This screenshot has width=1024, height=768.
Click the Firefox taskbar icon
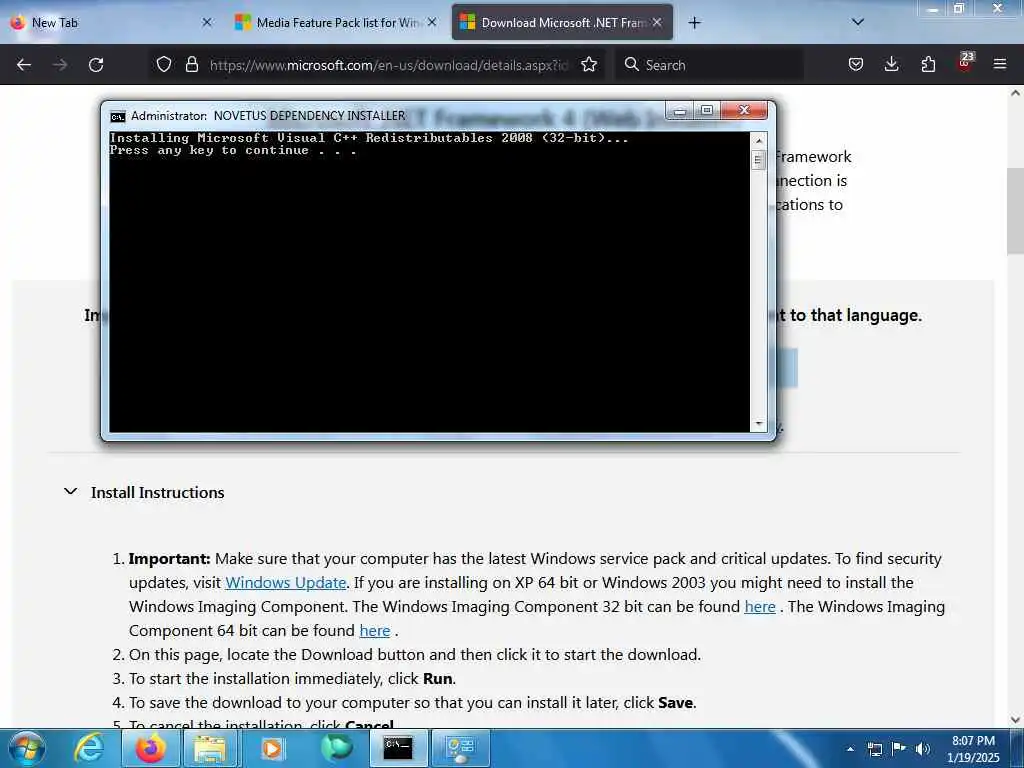(150, 748)
